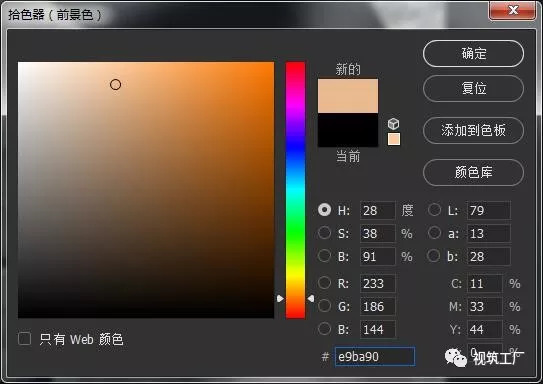Screen dimensions: 543x384
Task: Click the hex color input field
Action: pyautogui.click(x=375, y=357)
